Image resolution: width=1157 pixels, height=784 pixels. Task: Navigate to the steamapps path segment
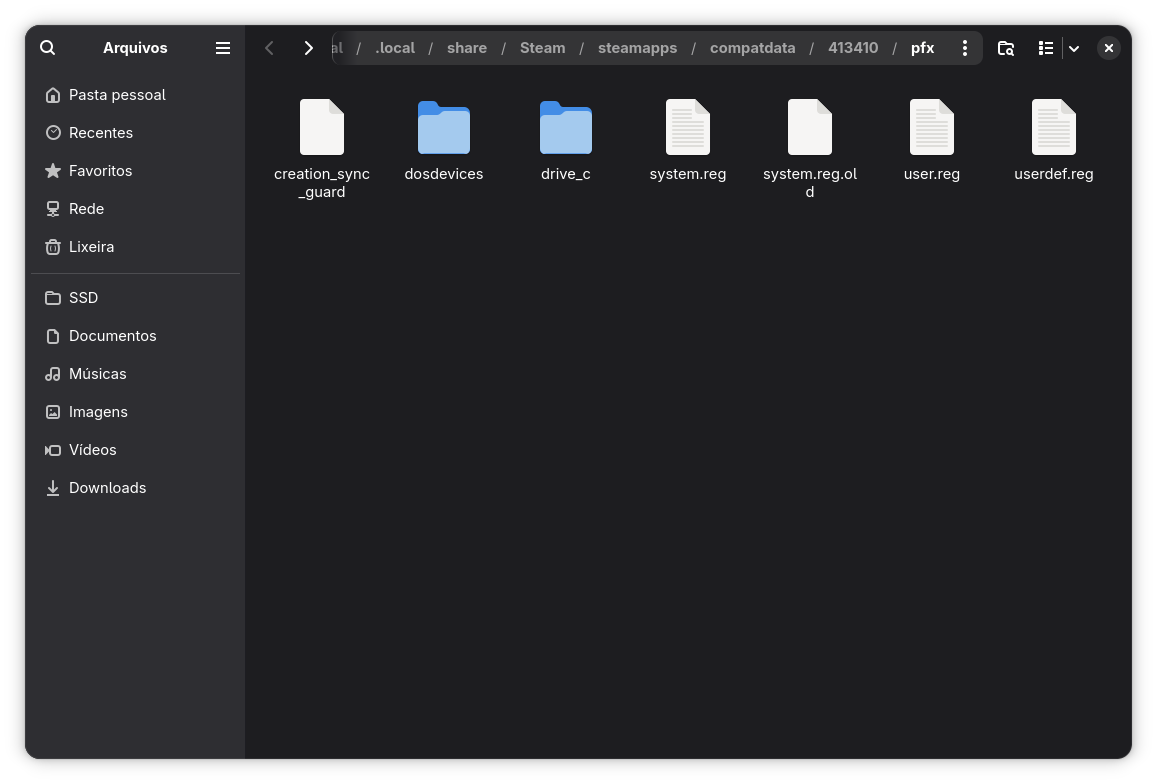click(x=638, y=48)
